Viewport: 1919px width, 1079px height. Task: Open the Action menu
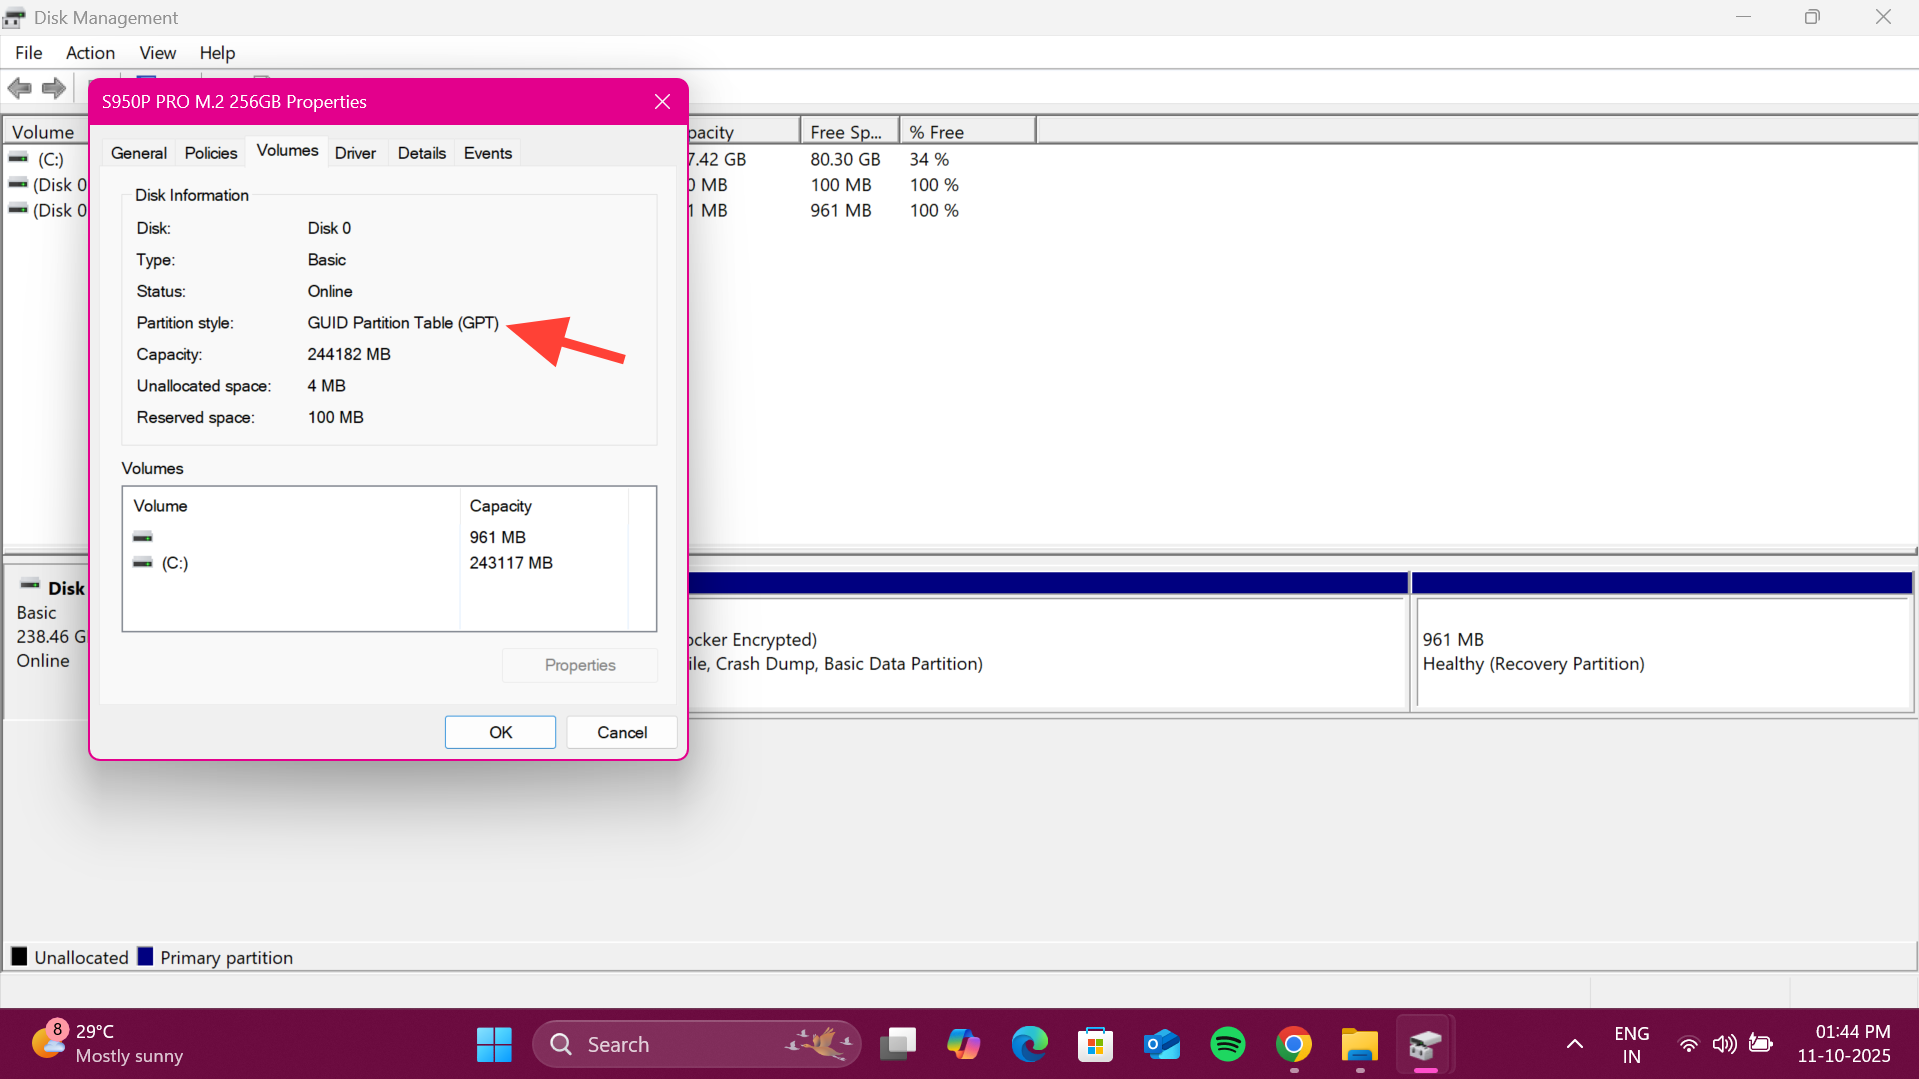click(90, 53)
